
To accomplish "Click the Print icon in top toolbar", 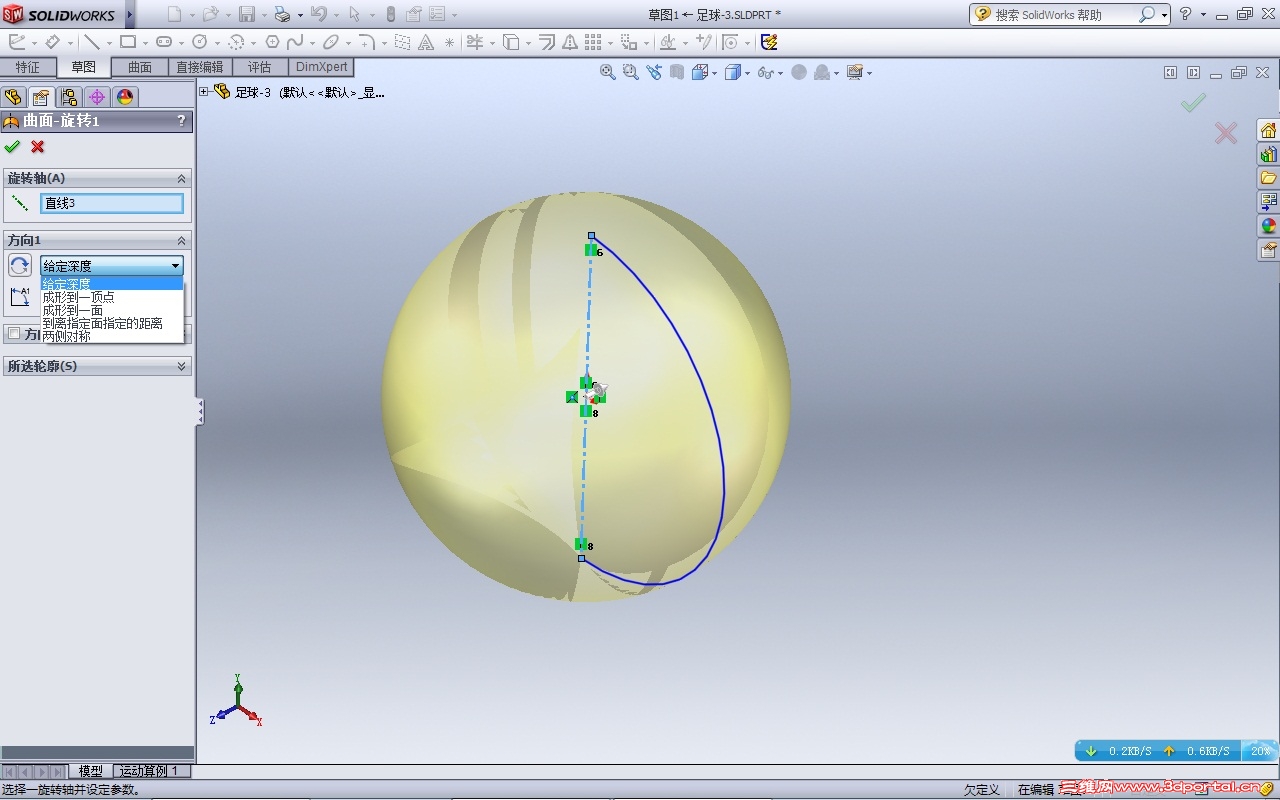I will [x=282, y=14].
